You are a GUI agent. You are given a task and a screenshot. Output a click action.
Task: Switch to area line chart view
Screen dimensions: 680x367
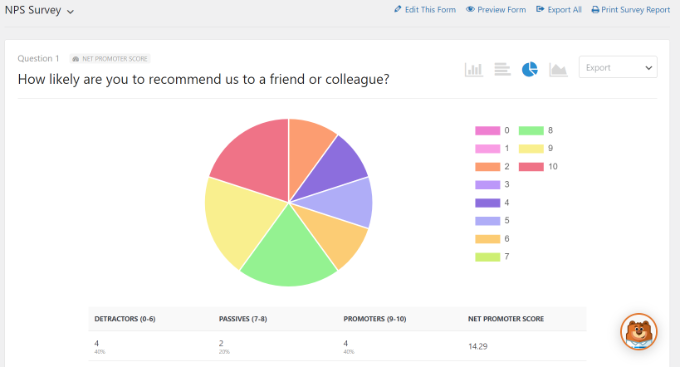(558, 69)
